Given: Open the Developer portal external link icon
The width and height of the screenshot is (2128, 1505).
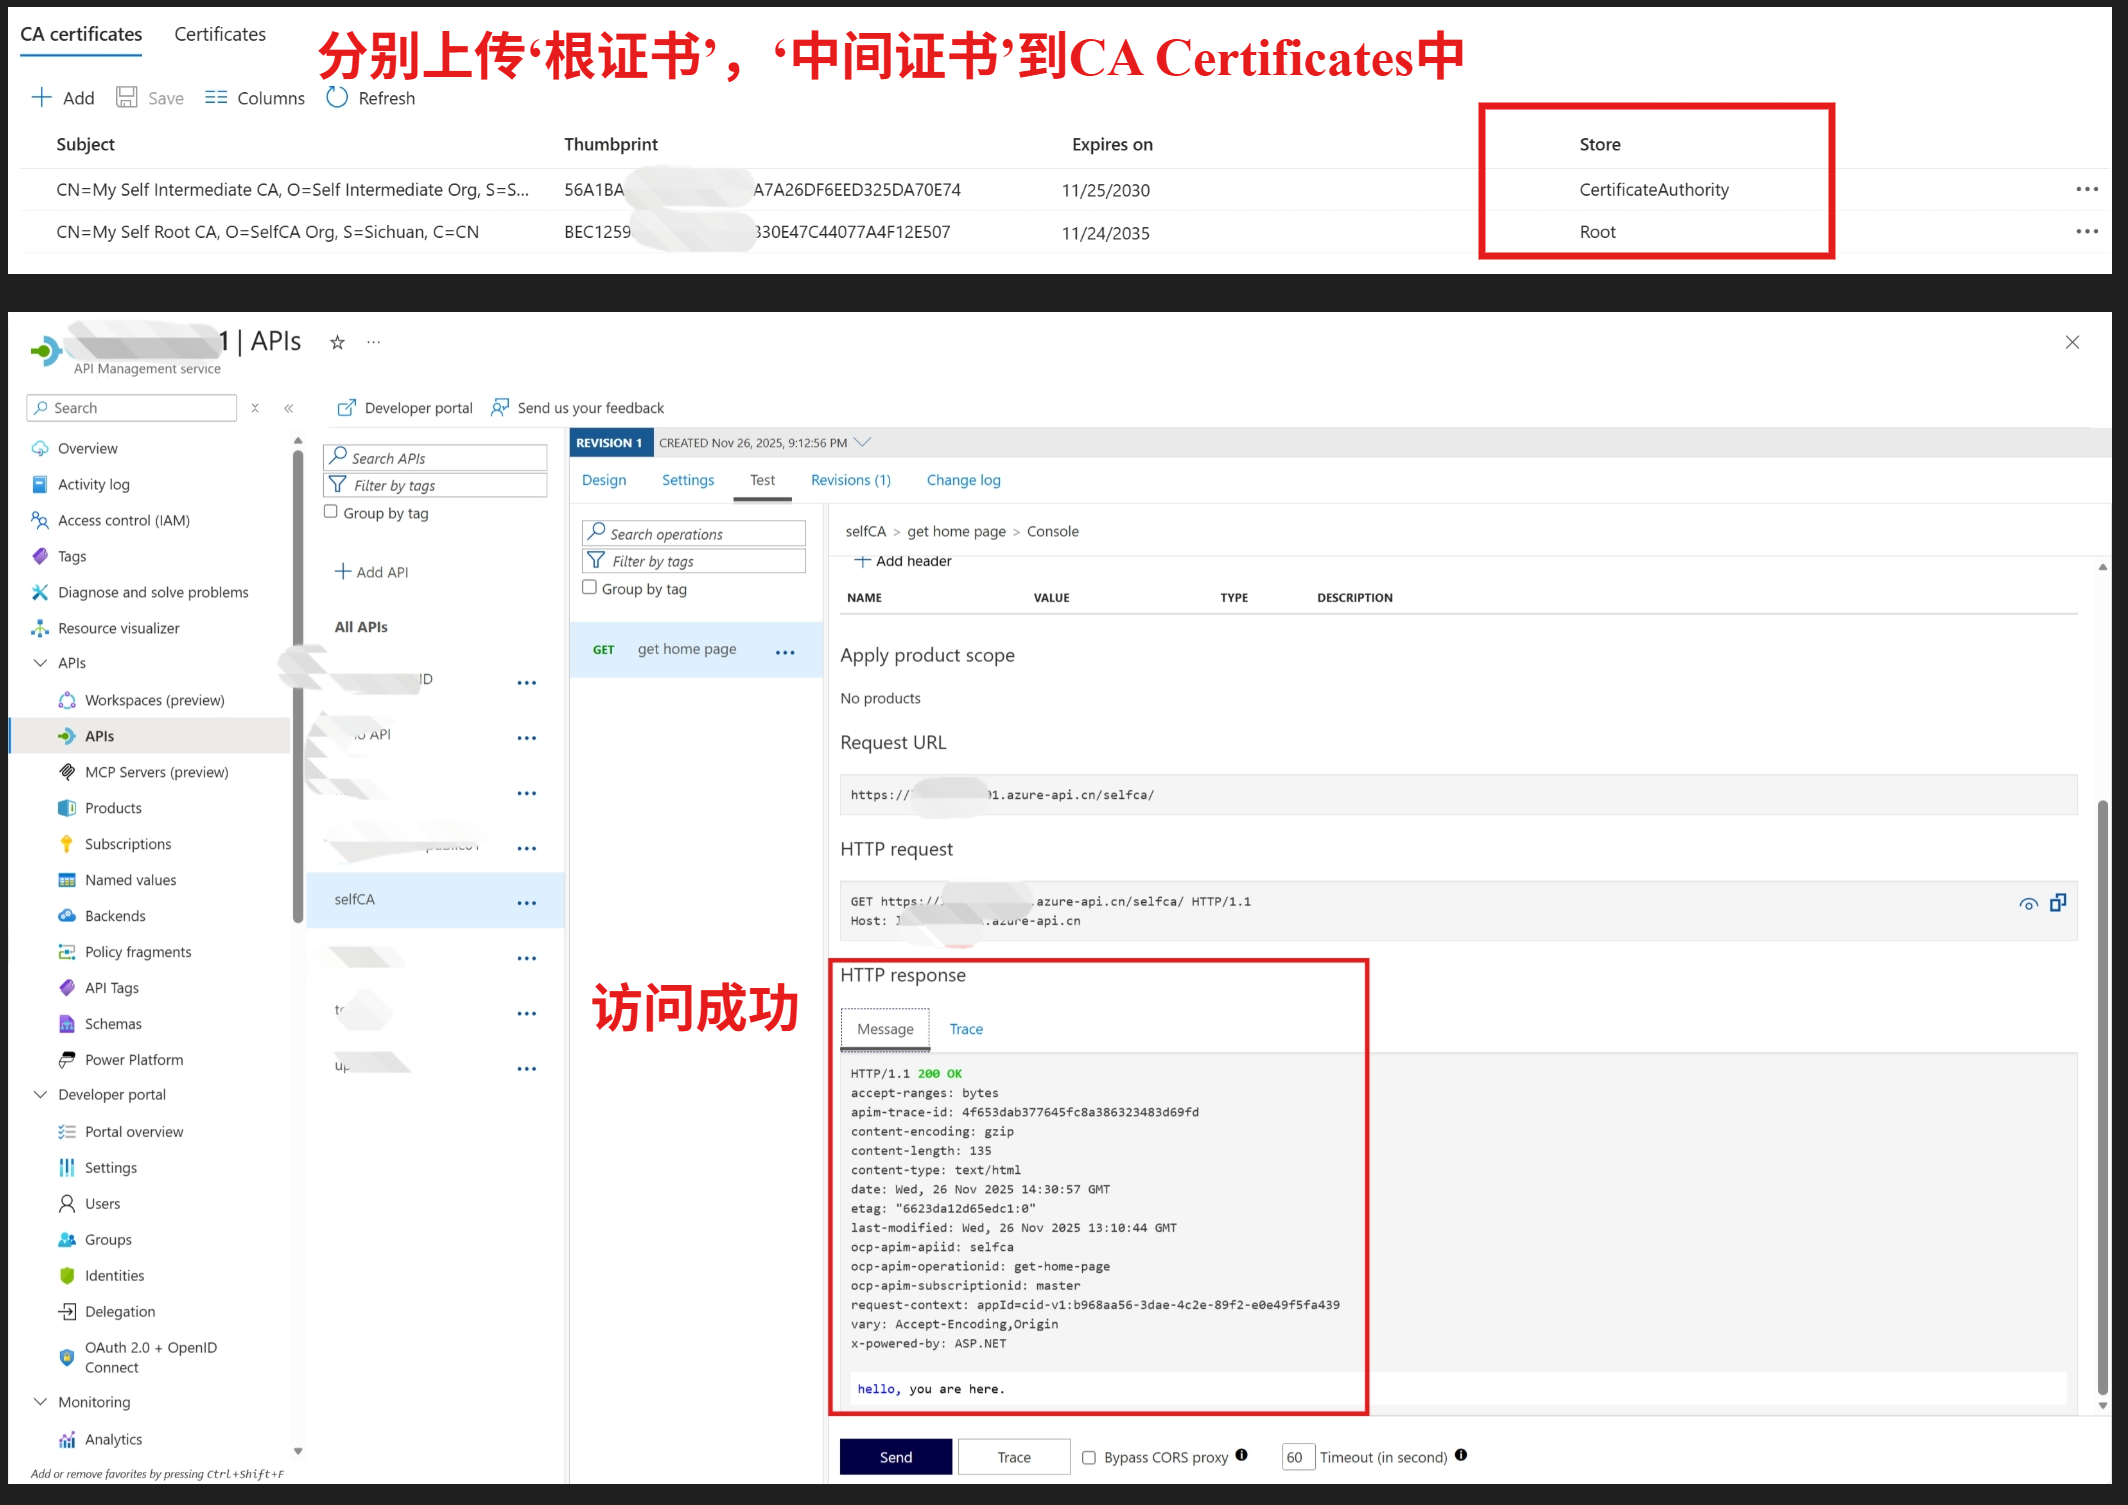Looking at the screenshot, I should pyautogui.click(x=347, y=408).
